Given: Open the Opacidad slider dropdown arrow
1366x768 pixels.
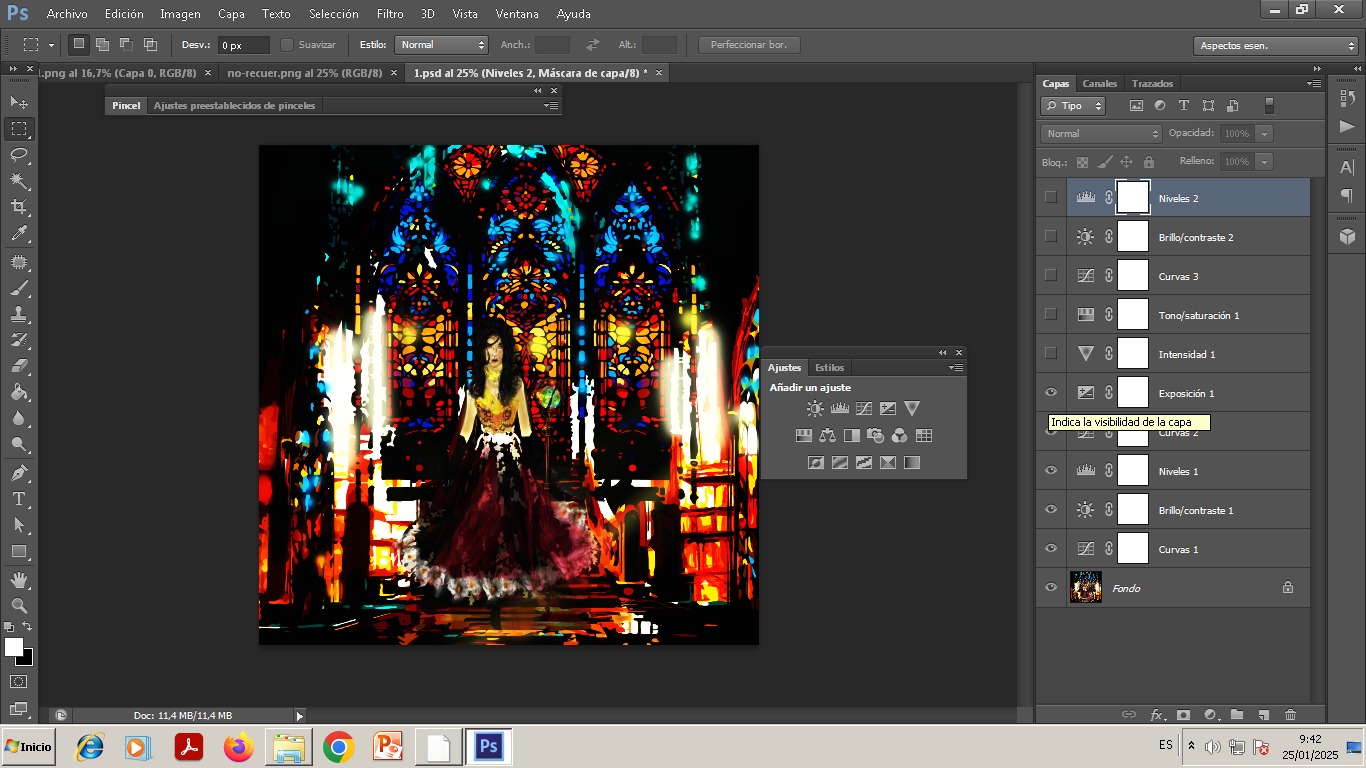Looking at the screenshot, I should (1265, 133).
